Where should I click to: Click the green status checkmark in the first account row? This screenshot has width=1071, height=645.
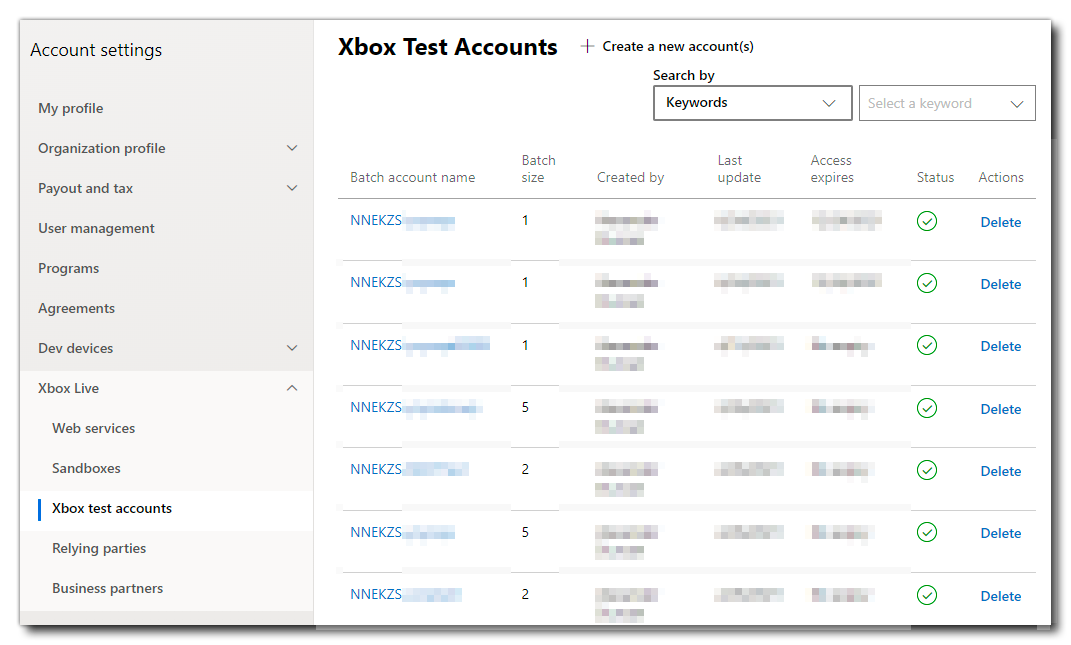tap(926, 221)
